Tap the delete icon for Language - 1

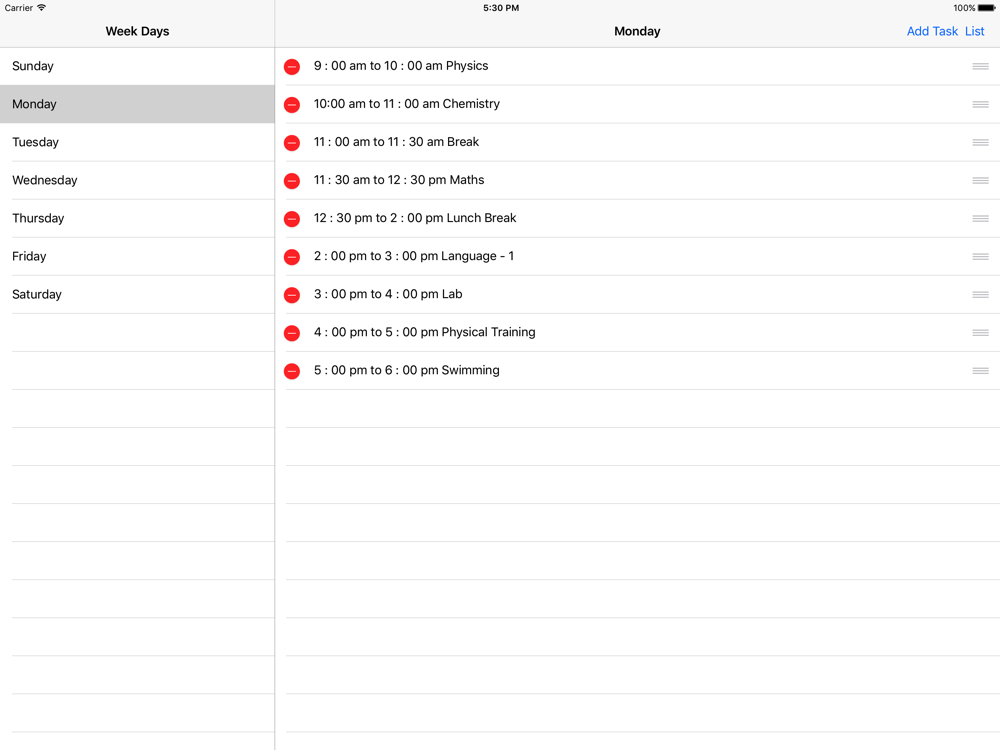point(291,257)
